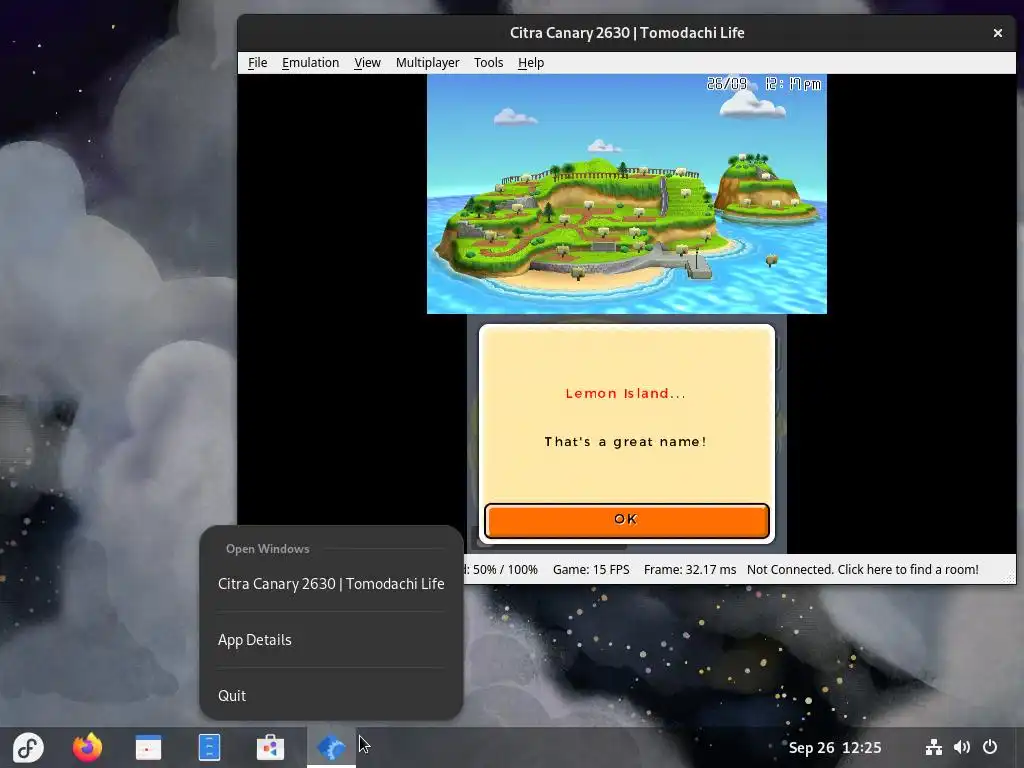This screenshot has width=1024, height=768.
Task: Open the Emulation menu
Action: [310, 63]
